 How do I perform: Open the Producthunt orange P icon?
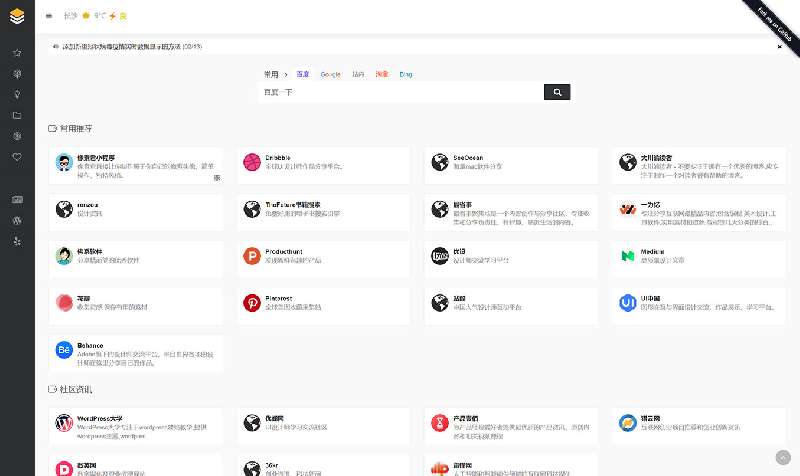(x=252, y=256)
